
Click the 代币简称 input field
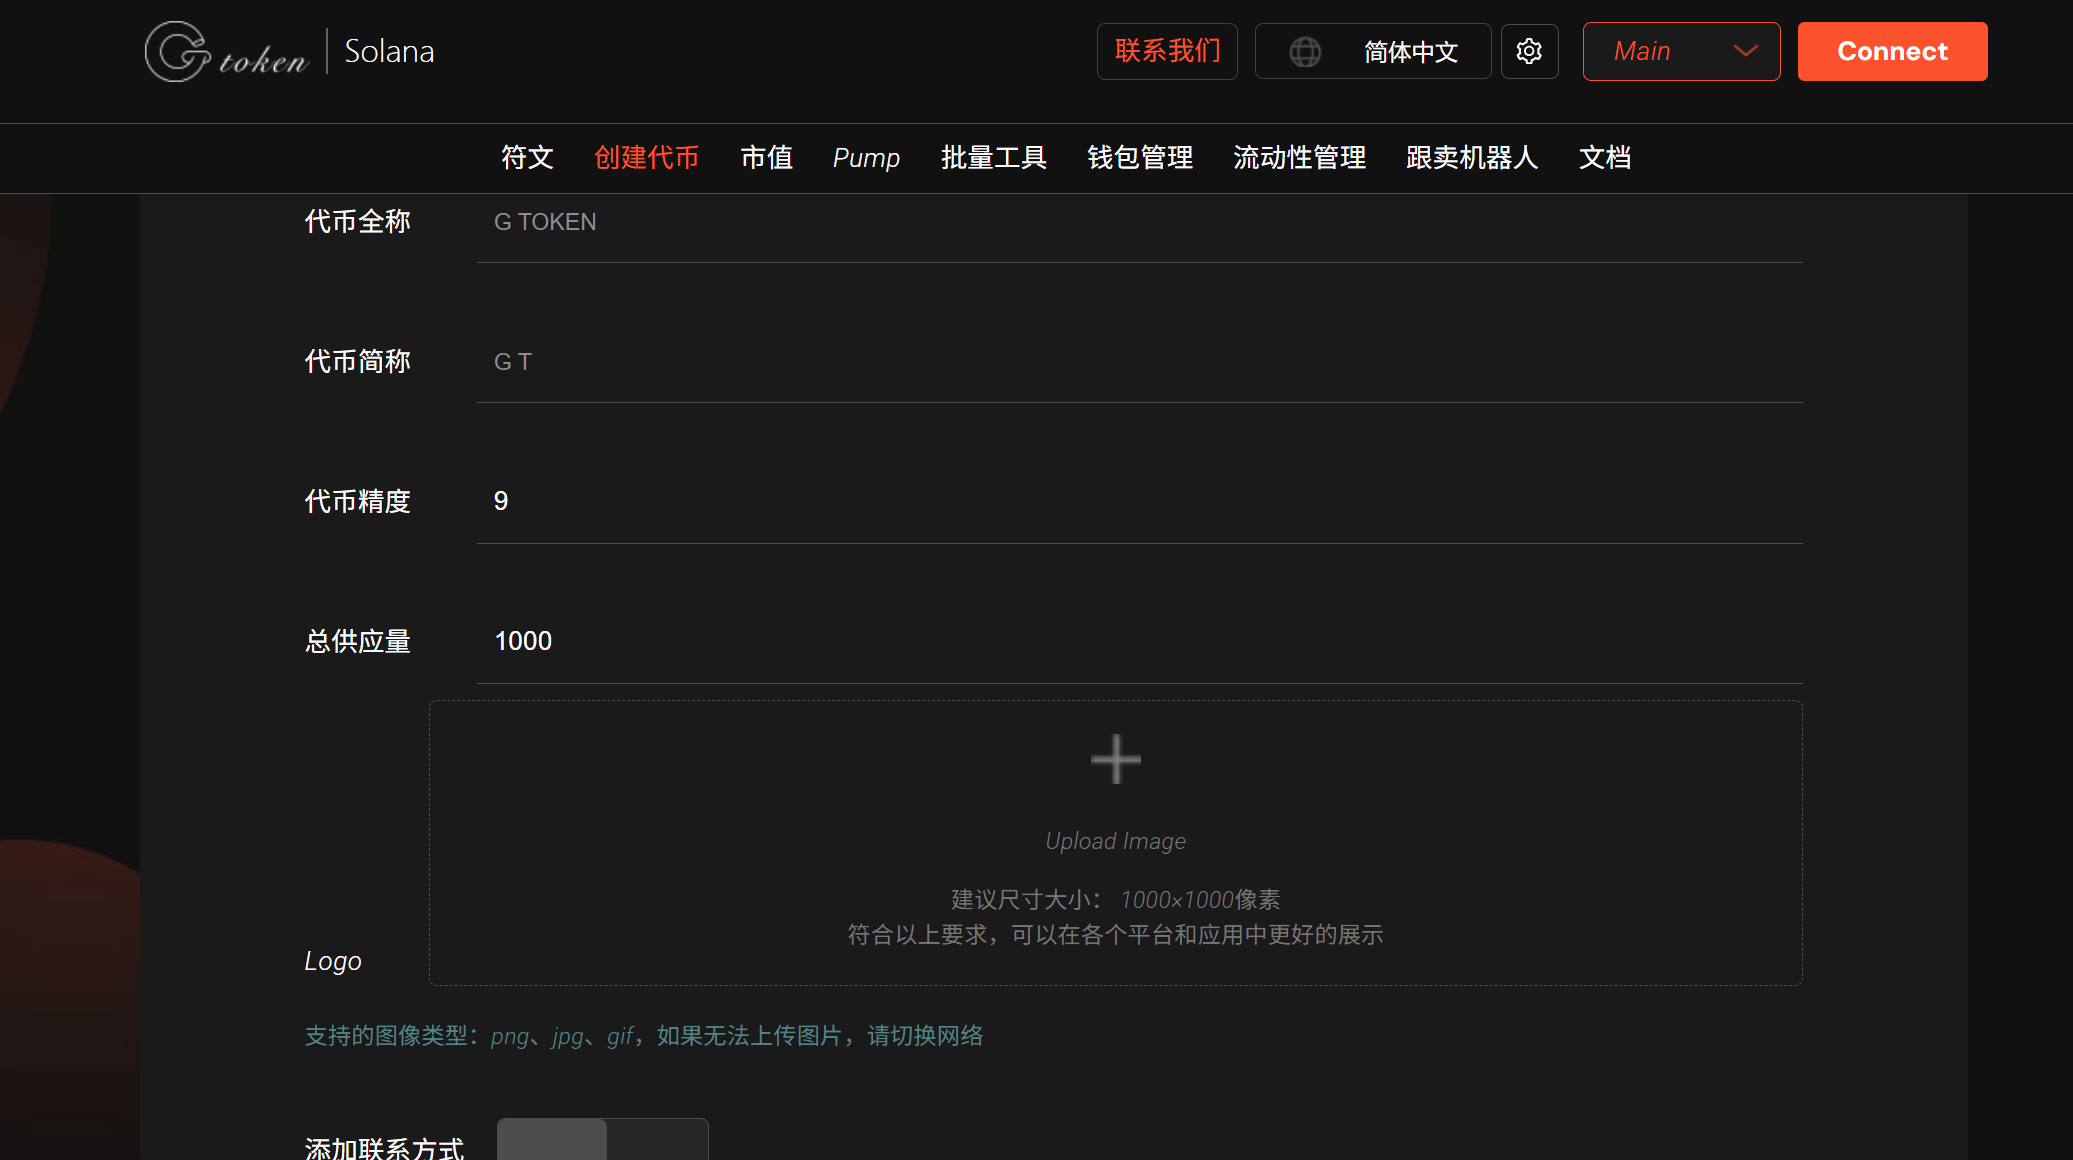pos(1139,362)
